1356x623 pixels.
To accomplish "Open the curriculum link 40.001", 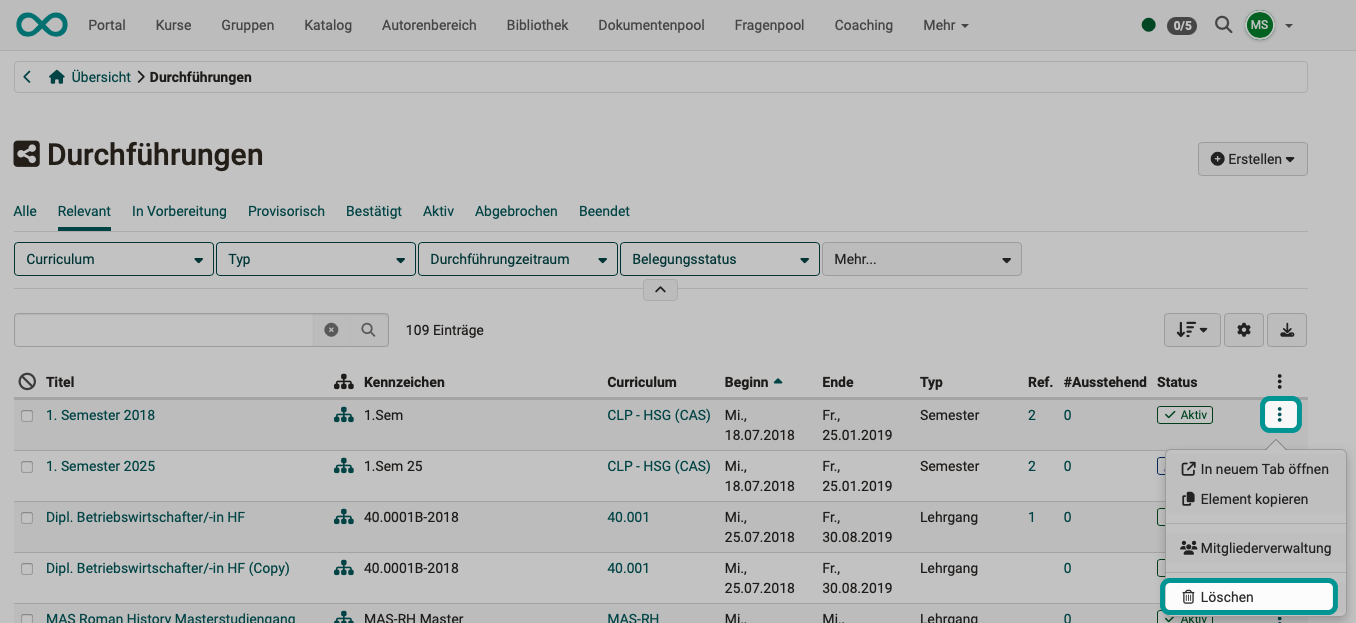I will 628,517.
